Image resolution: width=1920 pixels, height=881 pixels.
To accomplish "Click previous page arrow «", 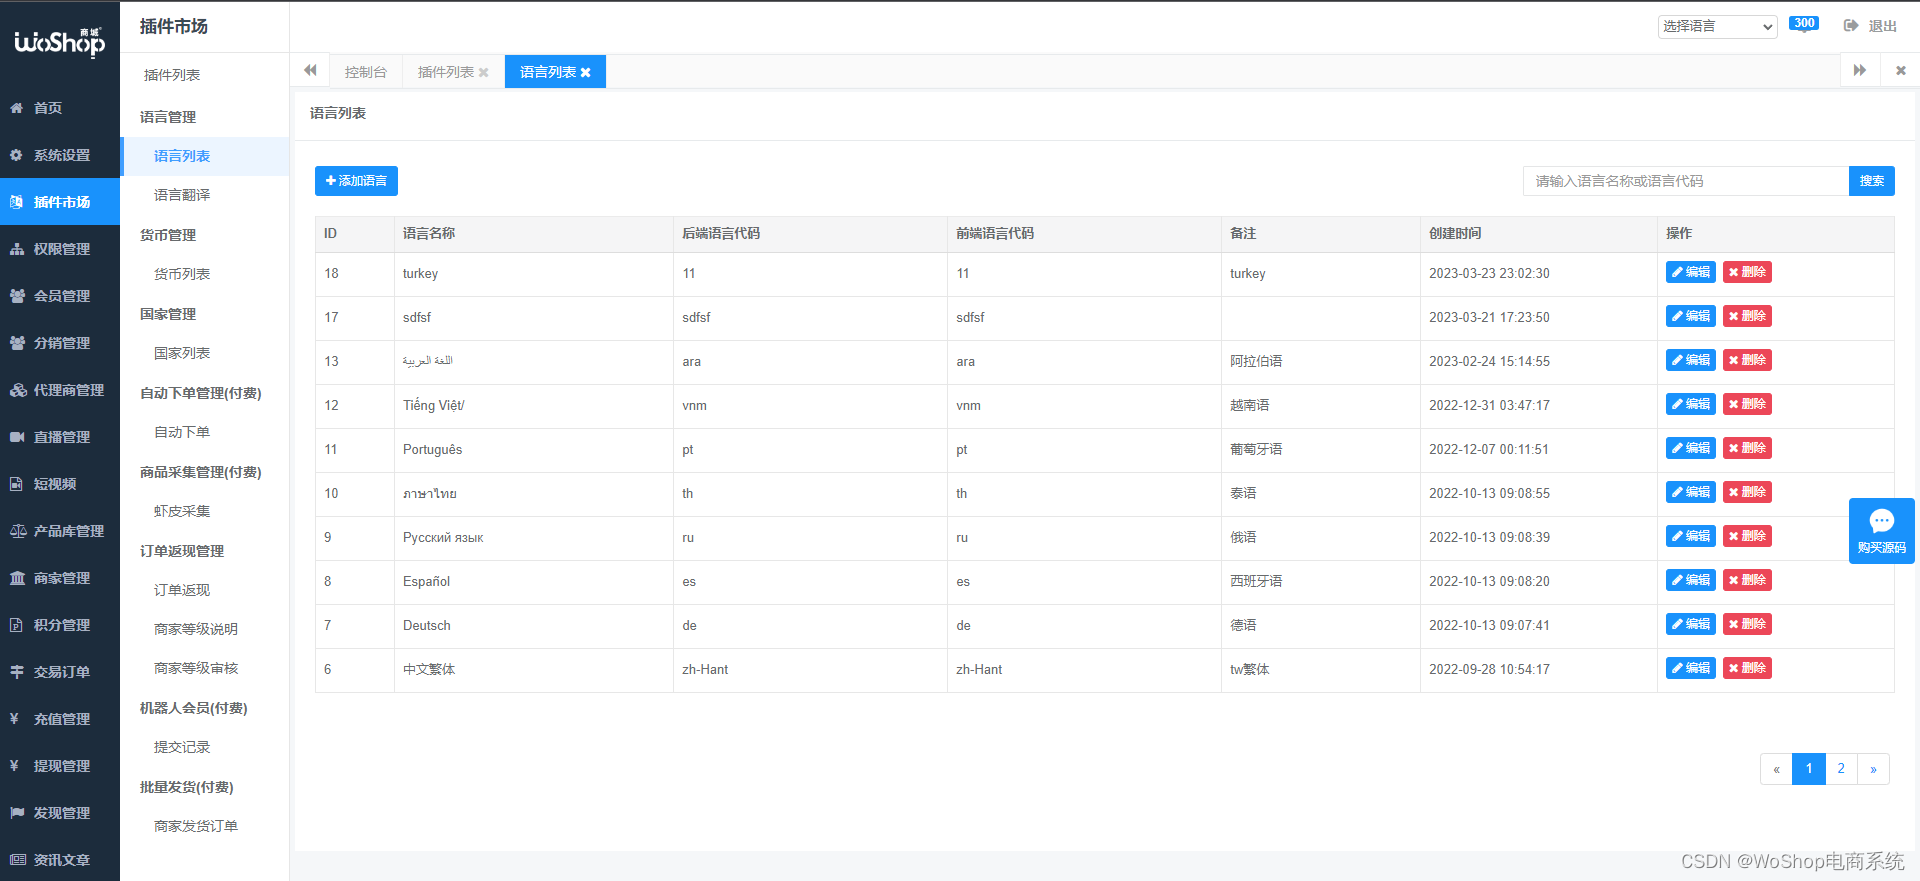I will coord(1776,769).
